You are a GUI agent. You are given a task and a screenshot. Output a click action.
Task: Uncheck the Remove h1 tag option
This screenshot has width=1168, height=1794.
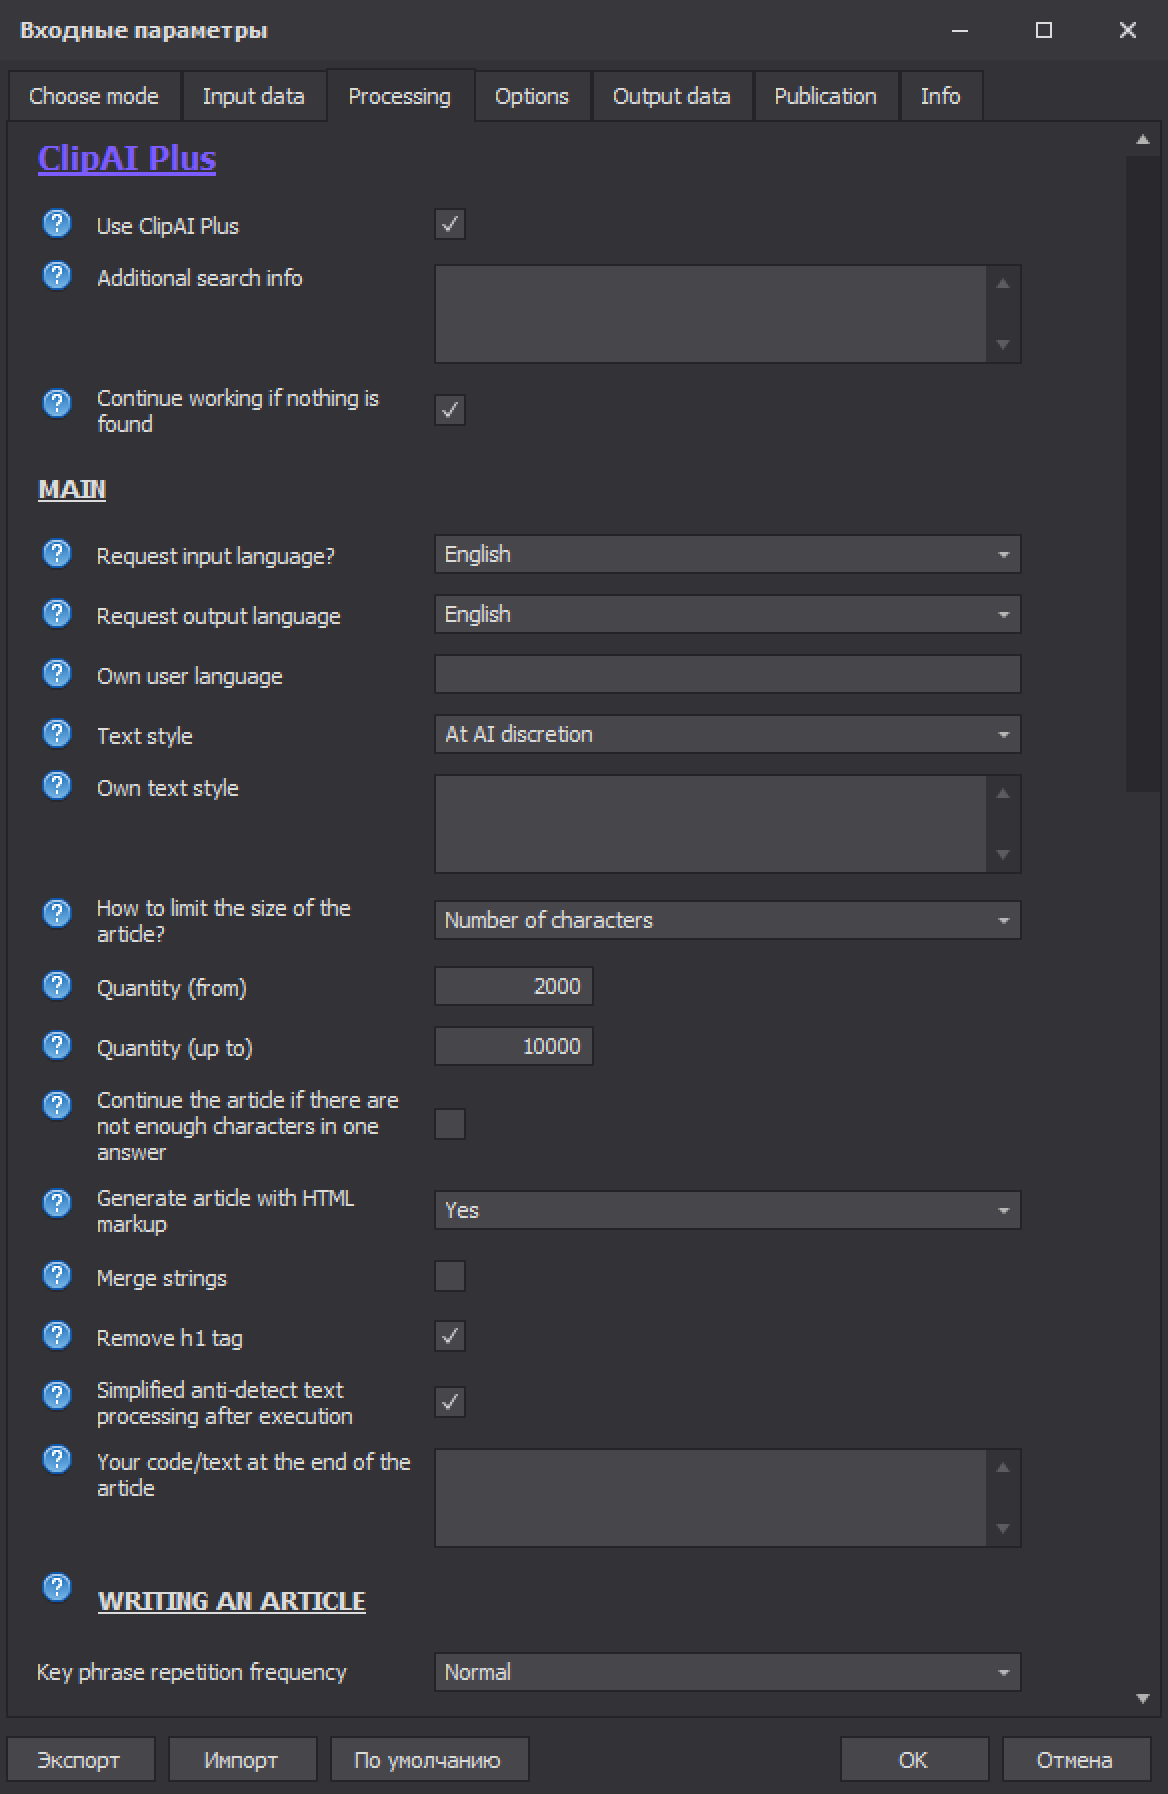coord(450,1336)
